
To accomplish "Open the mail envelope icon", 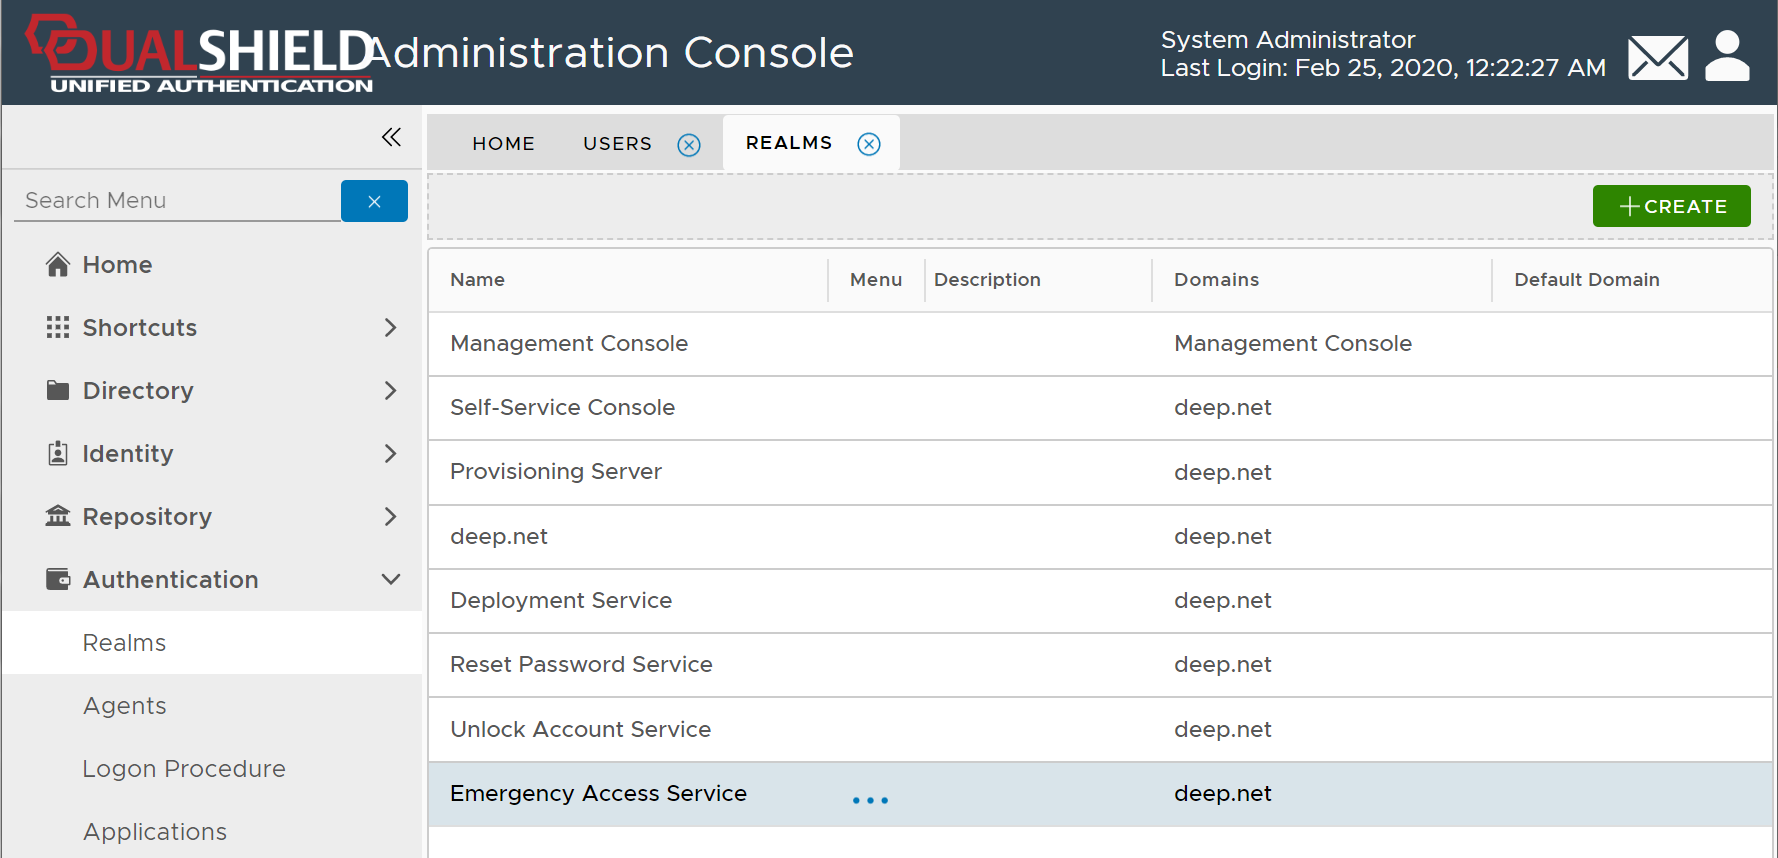I will tap(1657, 57).
